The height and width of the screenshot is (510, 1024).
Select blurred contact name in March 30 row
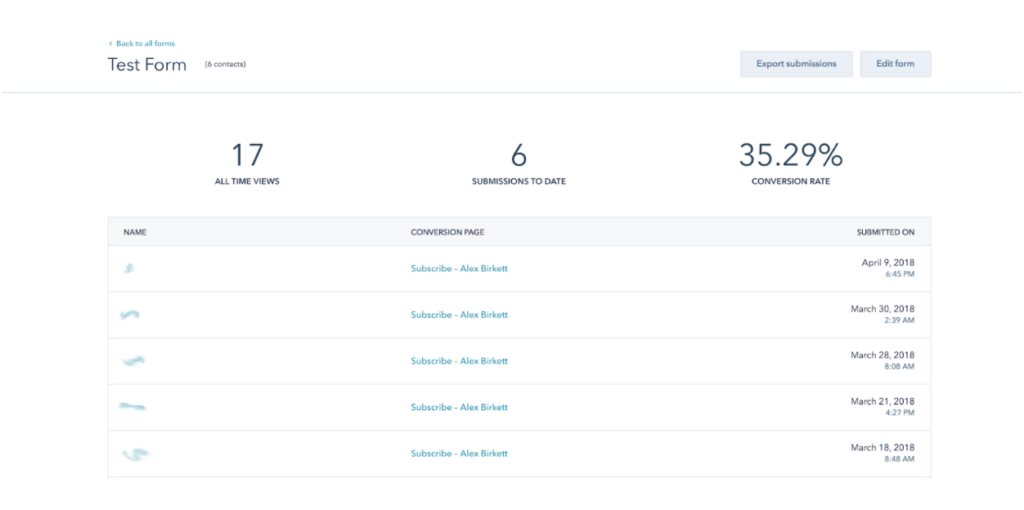coord(130,314)
